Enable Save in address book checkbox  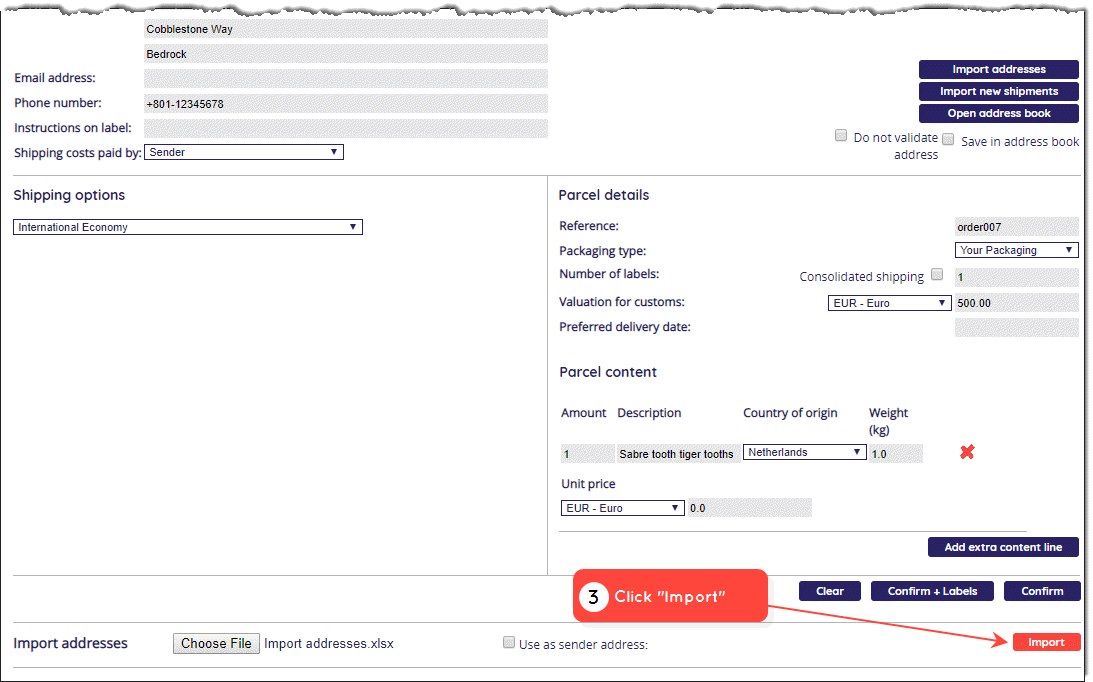948,139
